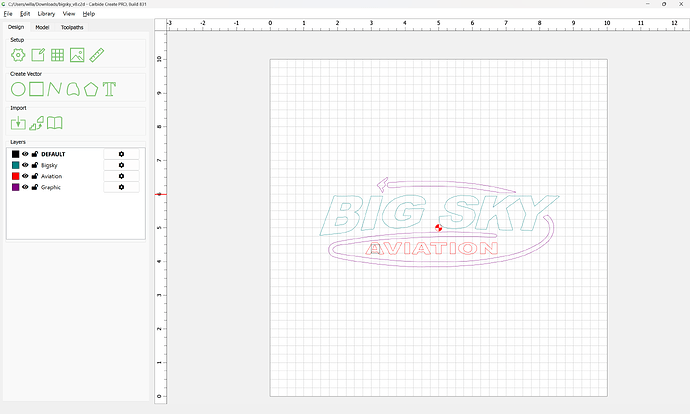Switch to the Toolpaths tab
Viewport: 690px width, 414px height.
[x=72, y=27]
